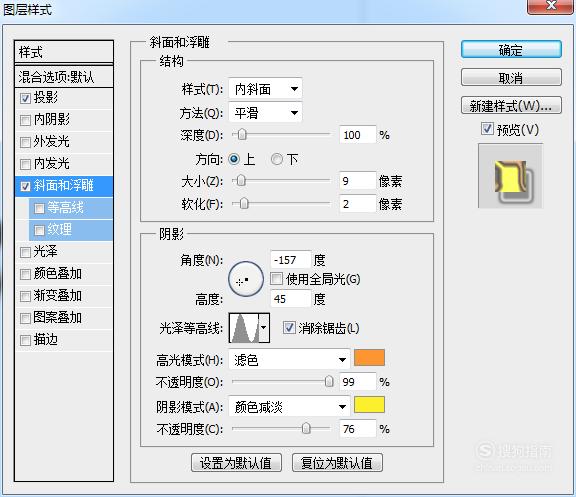Open the 样式(T) 内斜面 dropdown
This screenshot has width=576, height=497.
coord(265,89)
